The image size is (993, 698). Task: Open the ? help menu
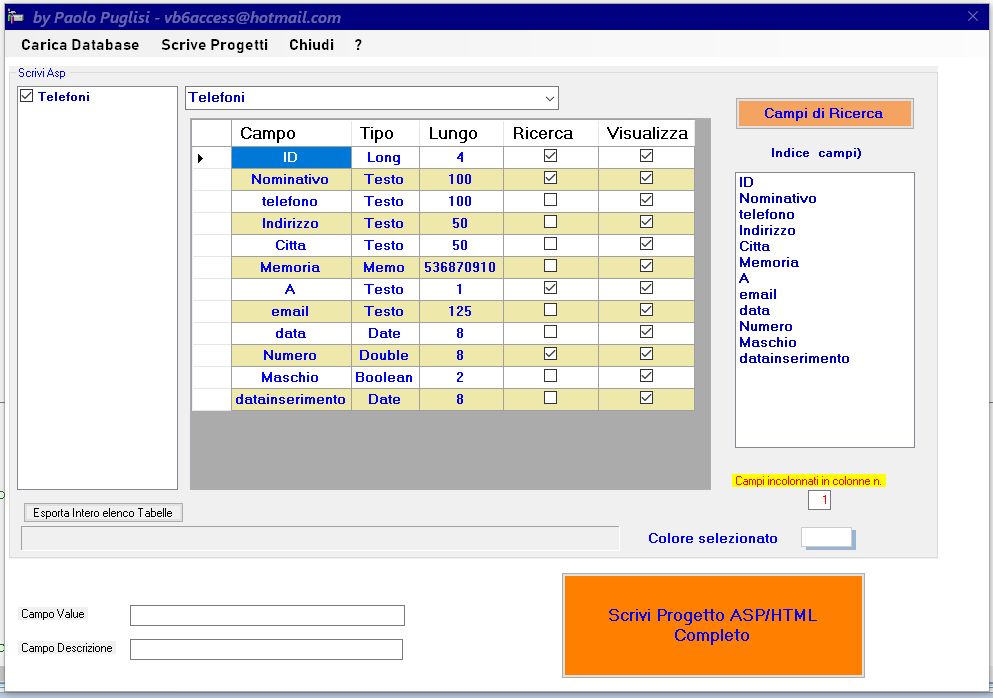click(358, 45)
